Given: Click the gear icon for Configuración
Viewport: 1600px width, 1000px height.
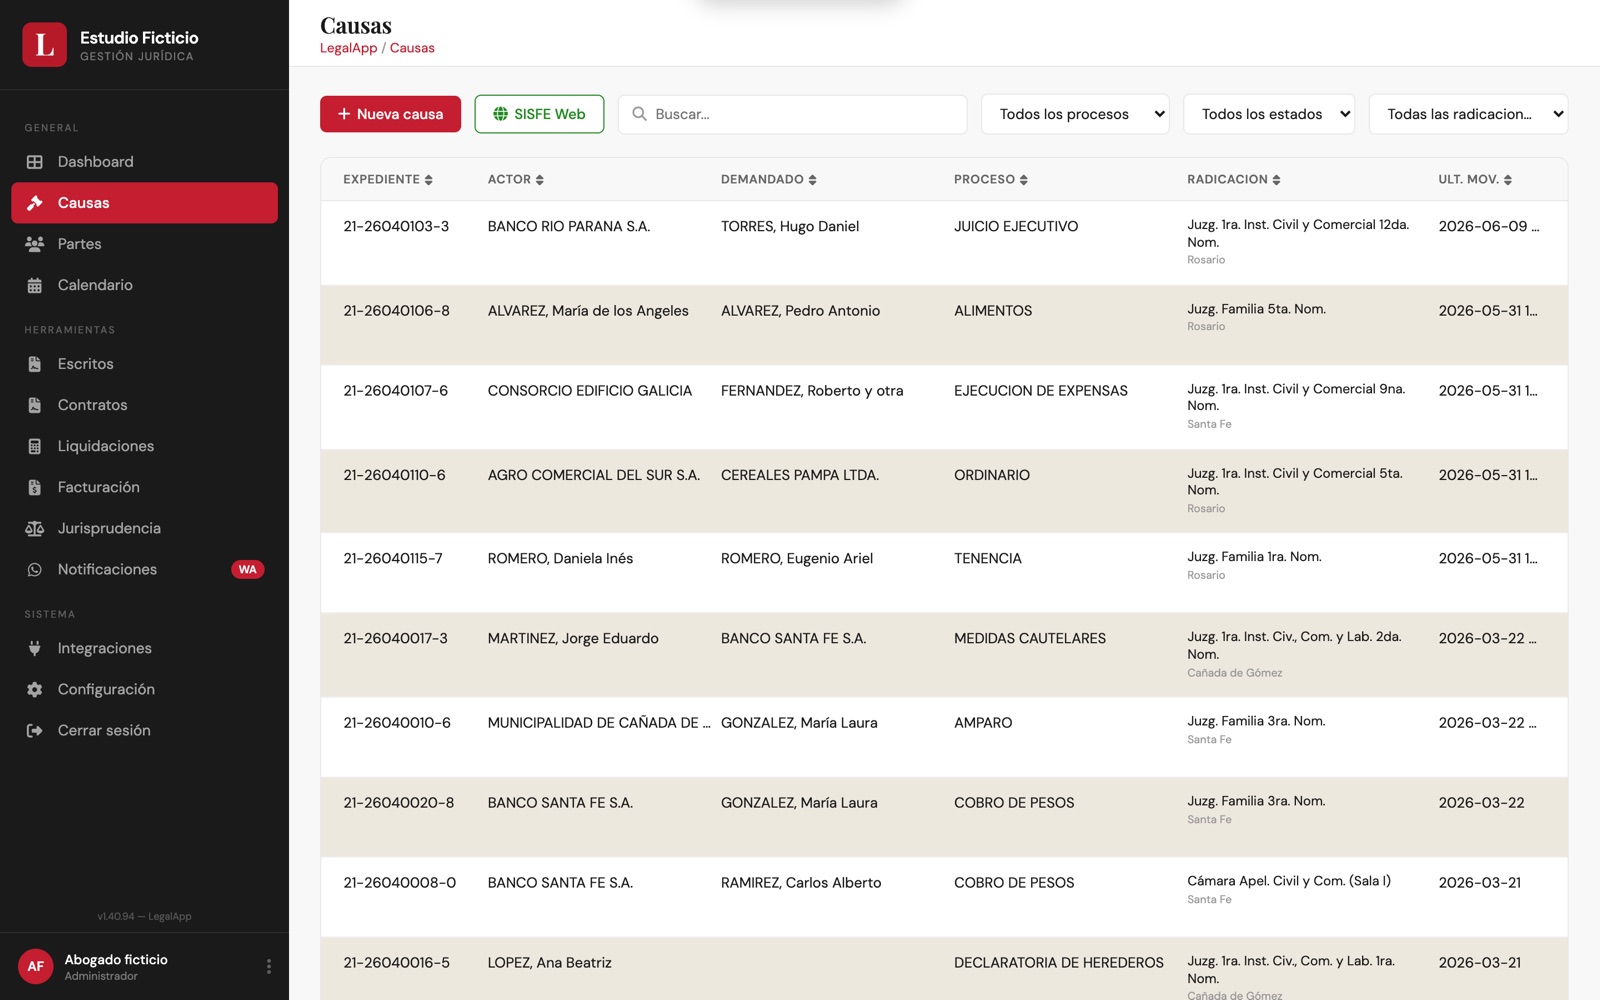Looking at the screenshot, I should click(x=35, y=689).
